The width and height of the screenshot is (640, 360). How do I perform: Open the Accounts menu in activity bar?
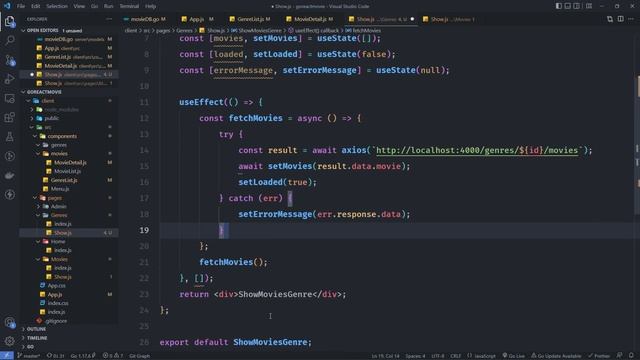(9, 322)
